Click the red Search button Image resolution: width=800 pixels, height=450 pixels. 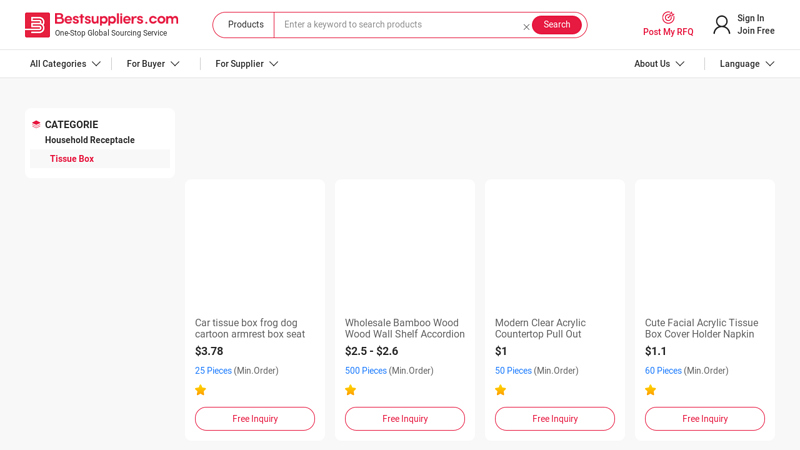pyautogui.click(x=557, y=24)
